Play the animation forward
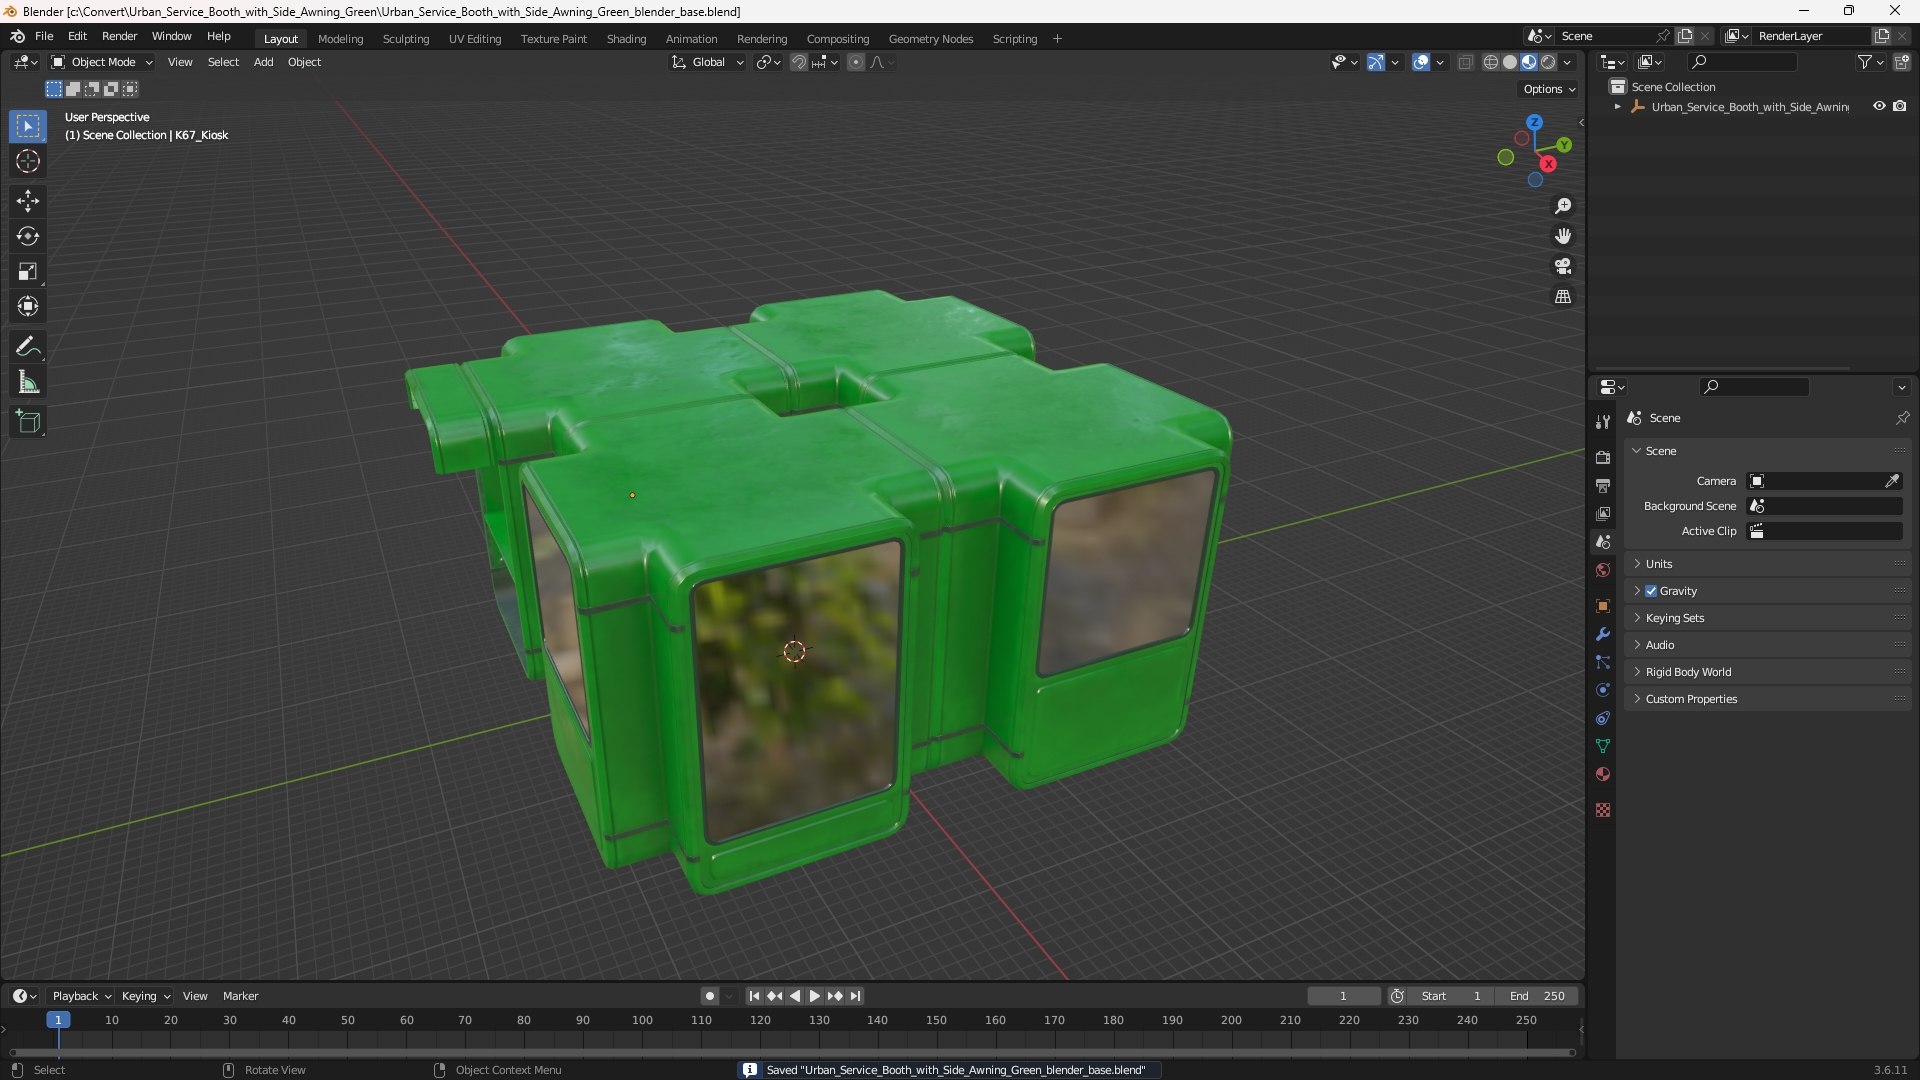This screenshot has width=1920, height=1080. (x=814, y=996)
